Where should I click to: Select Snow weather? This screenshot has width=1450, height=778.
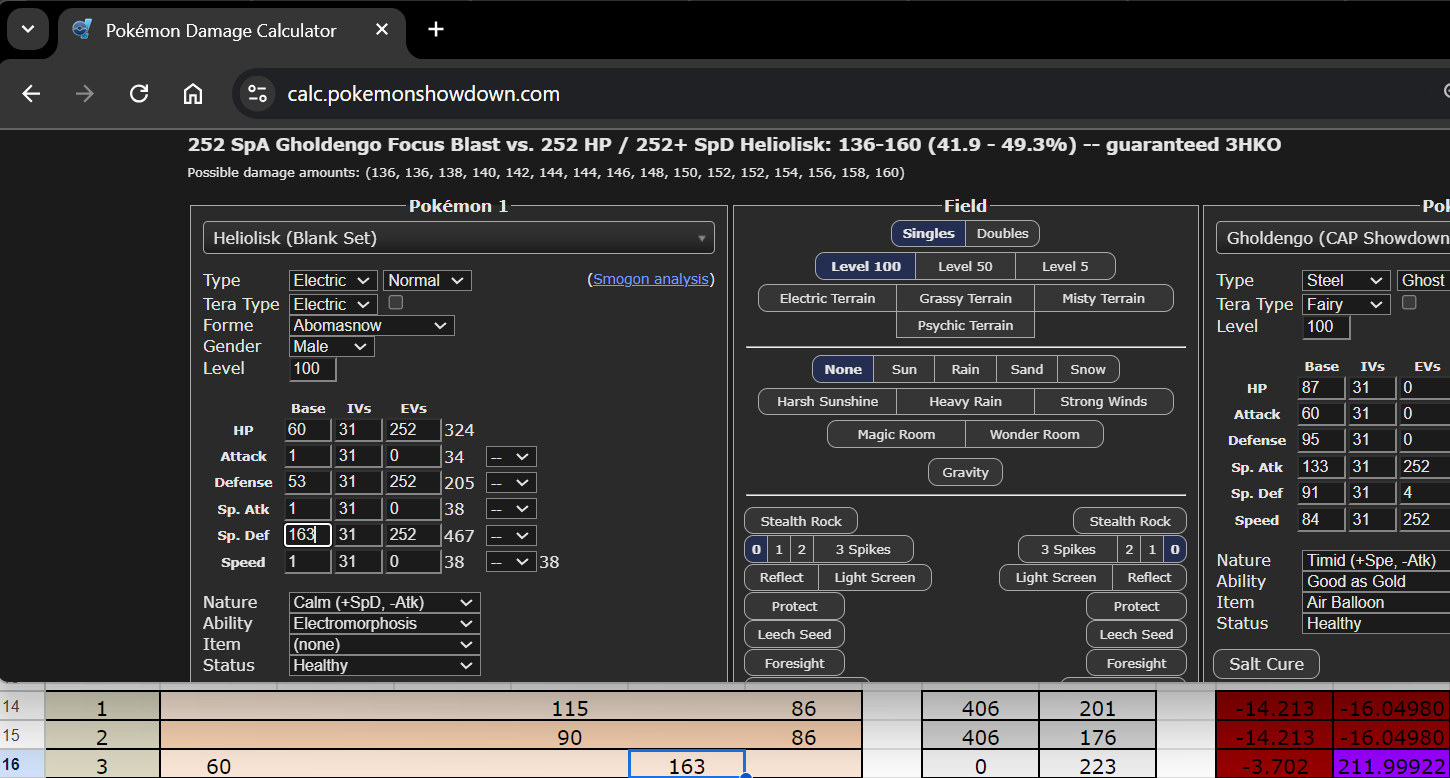coord(1088,369)
